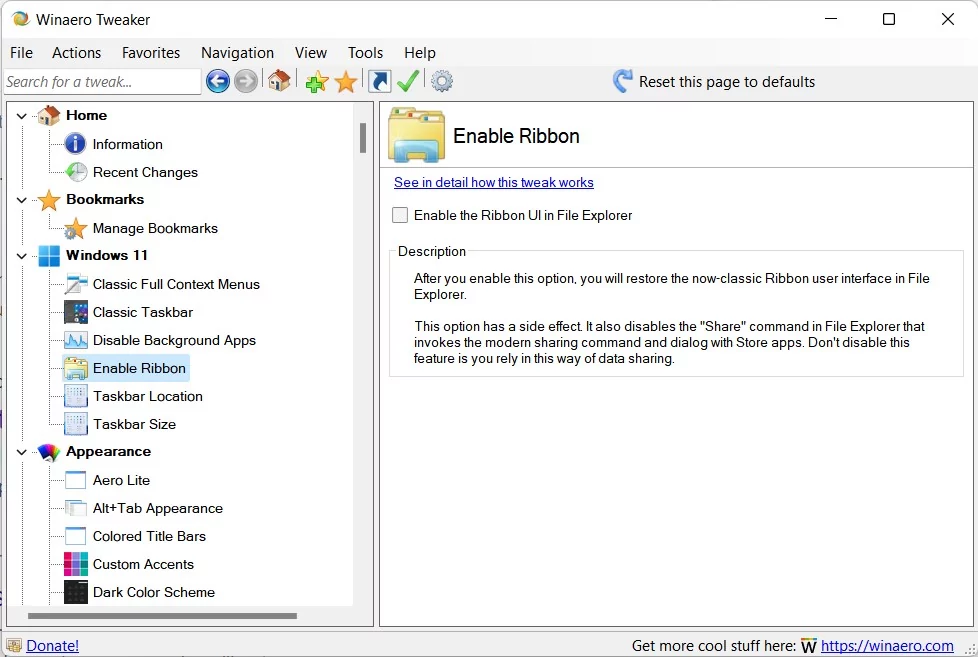The width and height of the screenshot is (978, 657).
Task: Open the Actions menu
Action: (76, 53)
